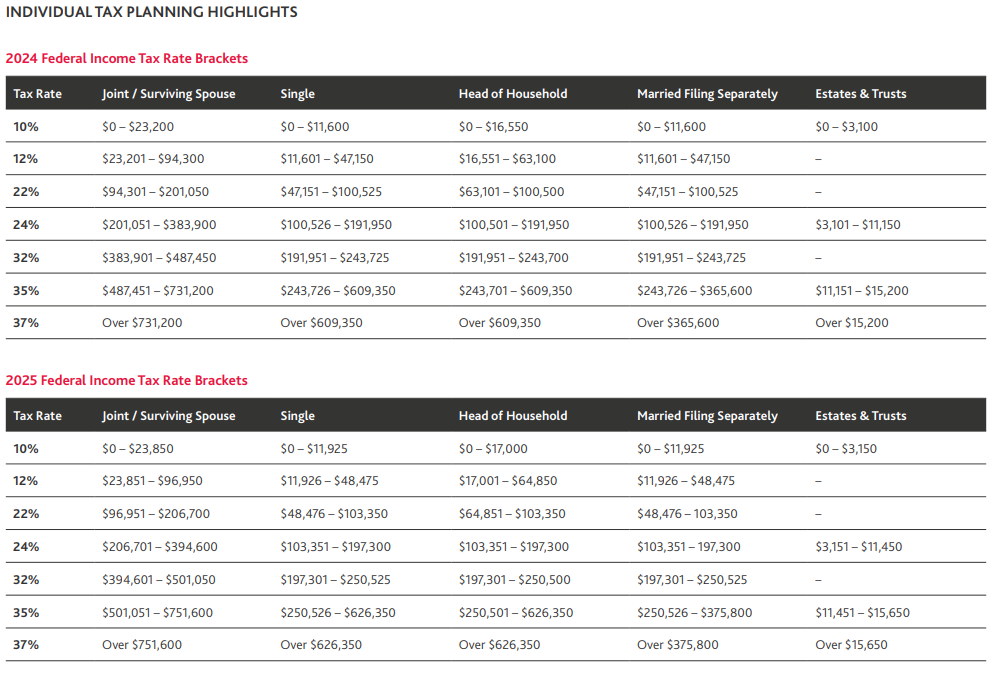
Task: Select the $16,551 – $63,100 head of household cell
Action: click(507, 159)
